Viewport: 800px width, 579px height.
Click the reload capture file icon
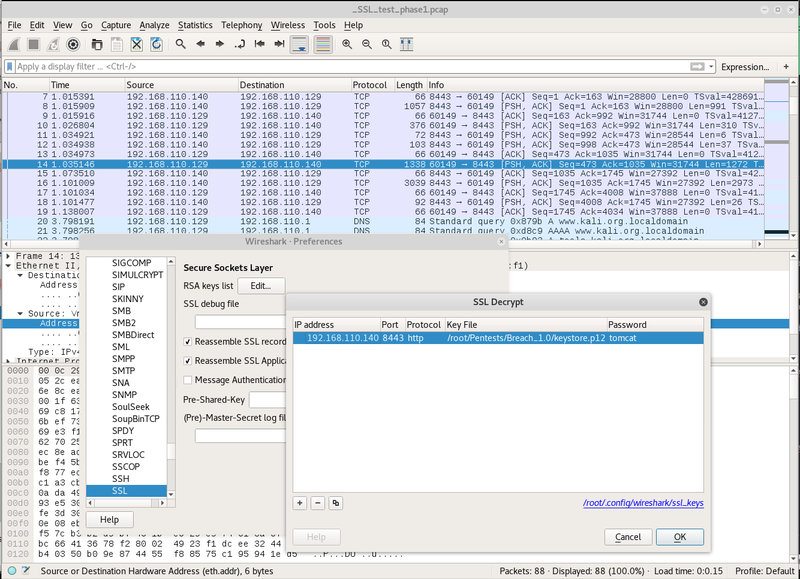tap(156, 45)
